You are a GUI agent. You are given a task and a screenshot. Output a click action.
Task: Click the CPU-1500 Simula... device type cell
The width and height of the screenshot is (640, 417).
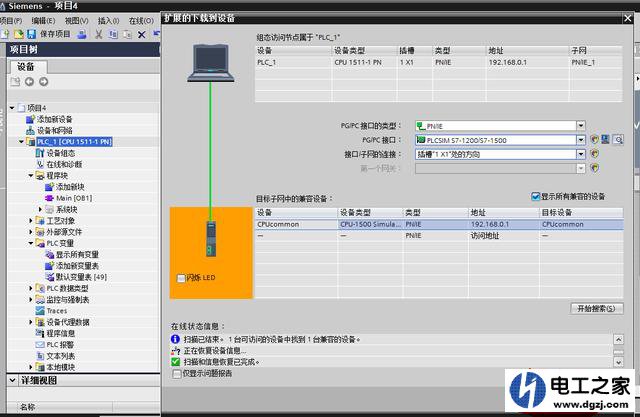click(x=371, y=224)
